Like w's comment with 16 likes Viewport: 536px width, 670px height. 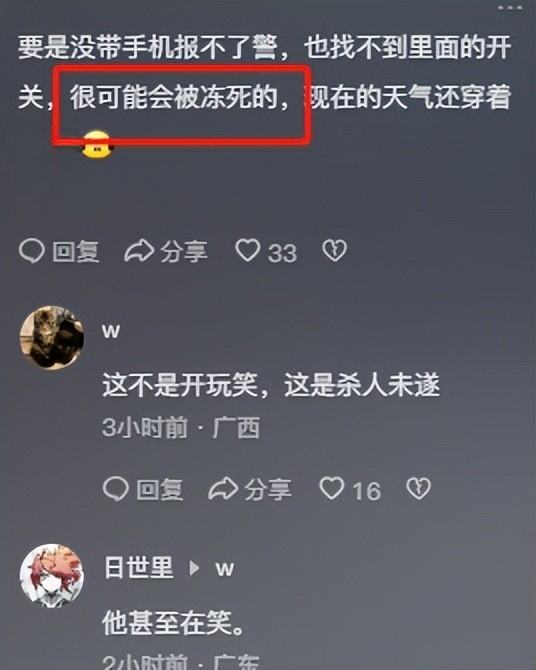click(x=332, y=488)
